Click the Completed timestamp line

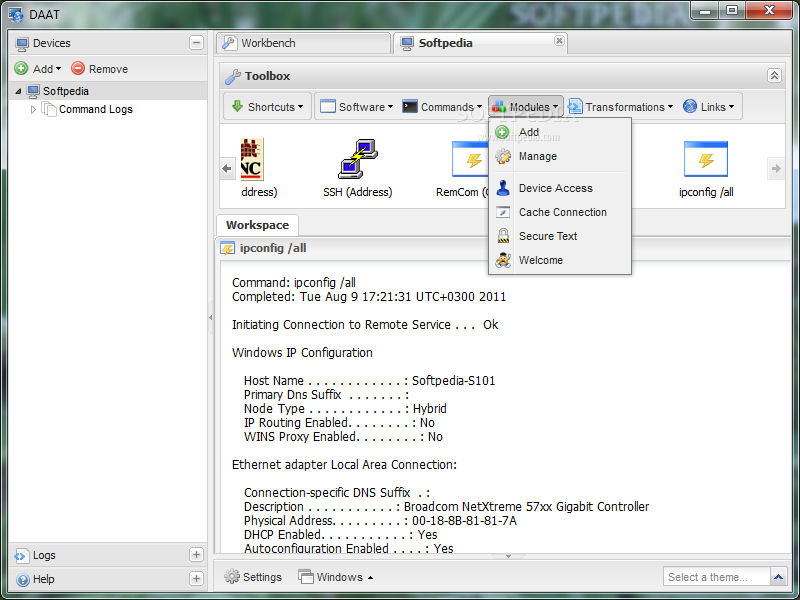(369, 297)
